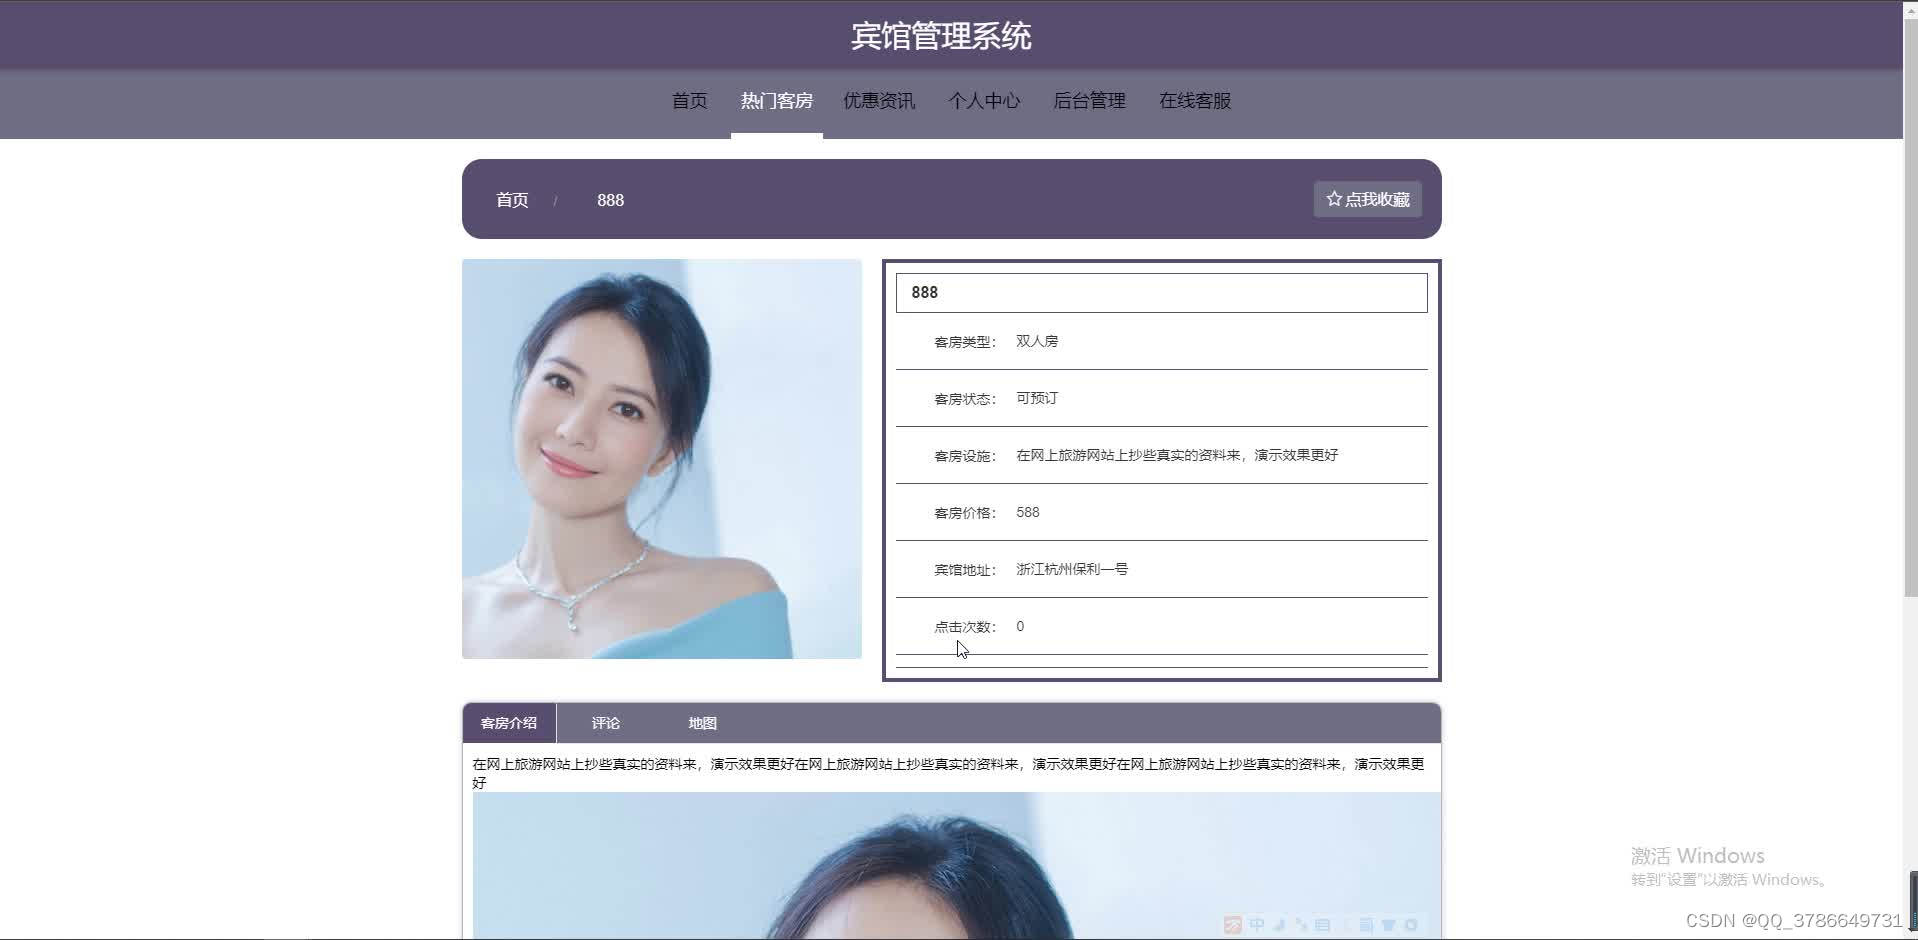This screenshot has width=1918, height=940.
Task: Select the 客房介绍 tab
Action: [509, 723]
